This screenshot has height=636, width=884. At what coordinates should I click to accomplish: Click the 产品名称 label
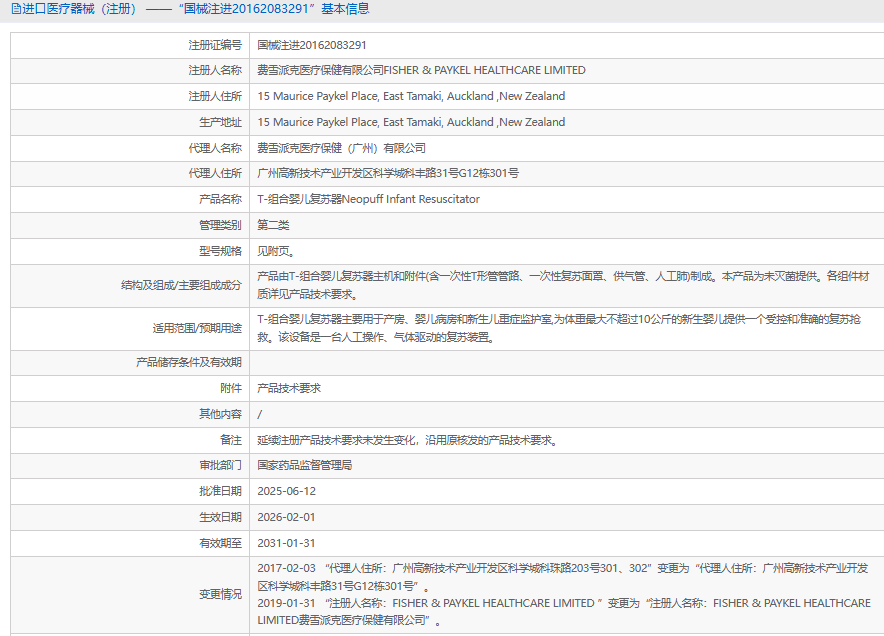pyautogui.click(x=220, y=200)
